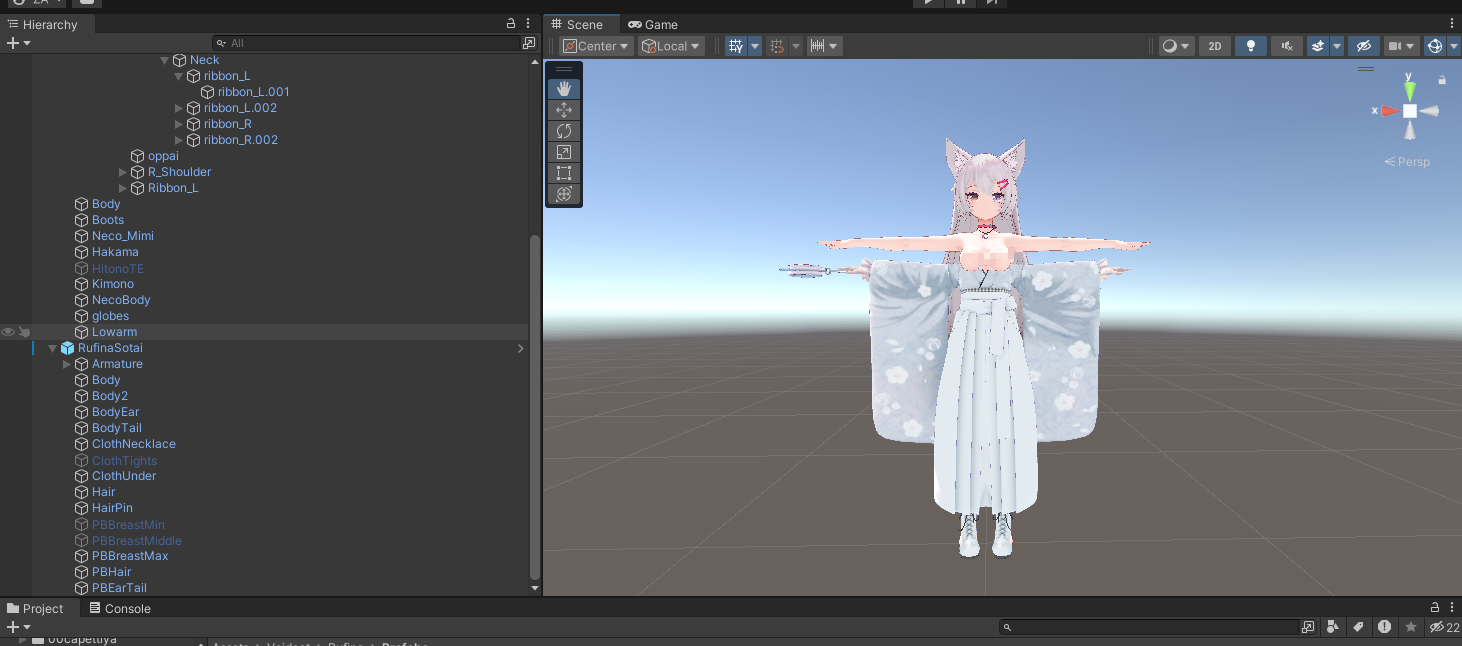This screenshot has height=646, width=1462.
Task: Open the Center pivot mode dropdown
Action: (x=596, y=46)
